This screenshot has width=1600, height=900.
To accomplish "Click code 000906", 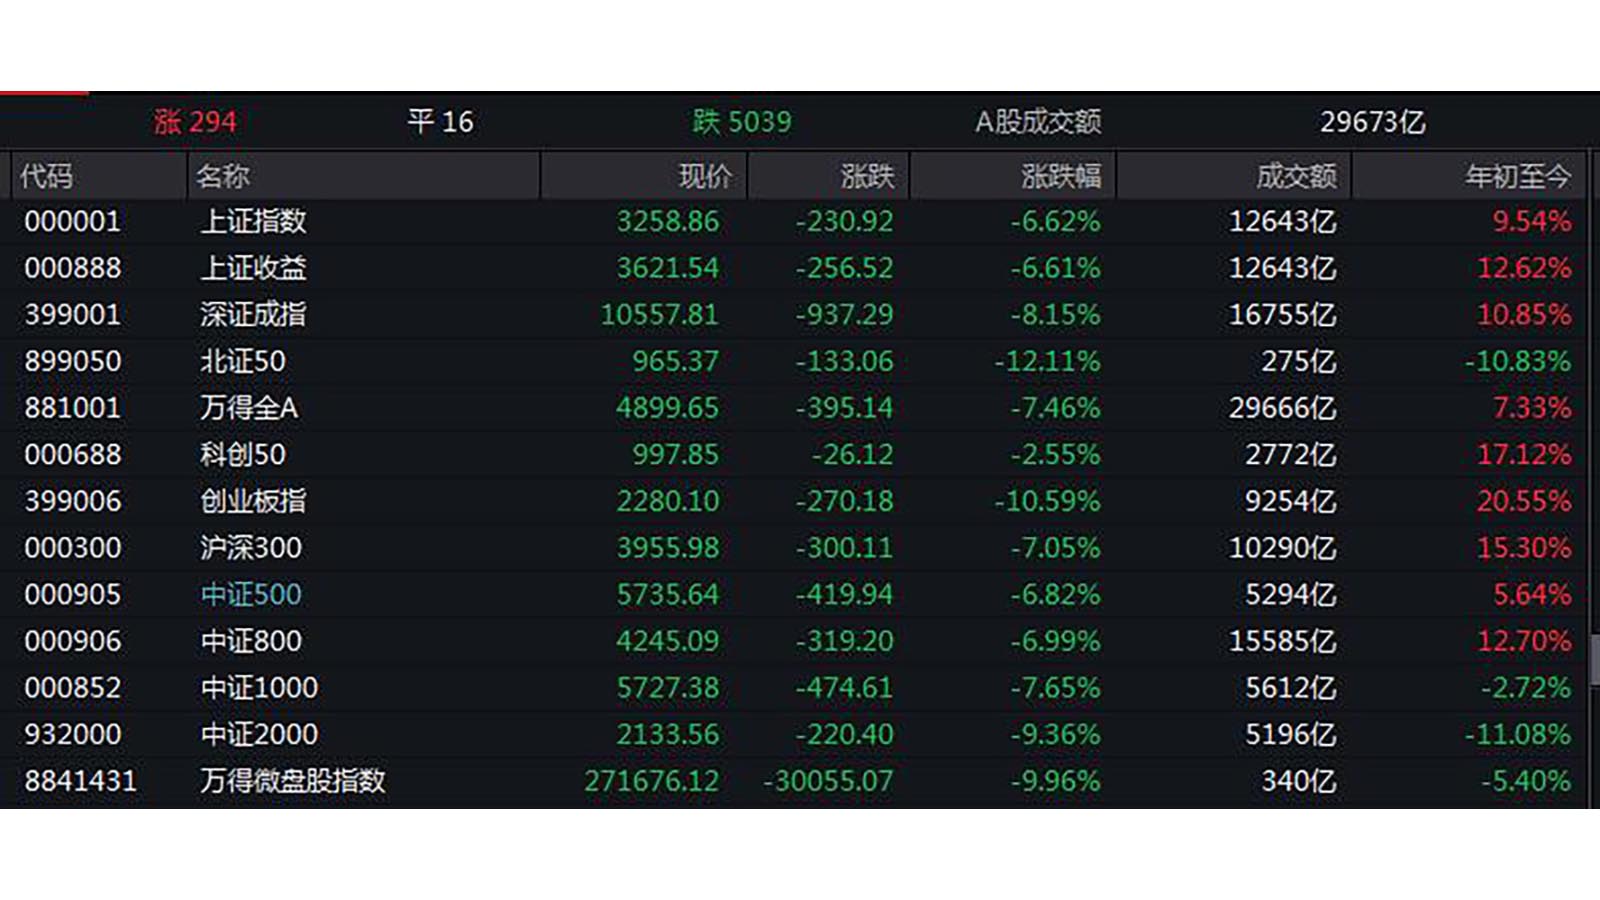I will [73, 641].
